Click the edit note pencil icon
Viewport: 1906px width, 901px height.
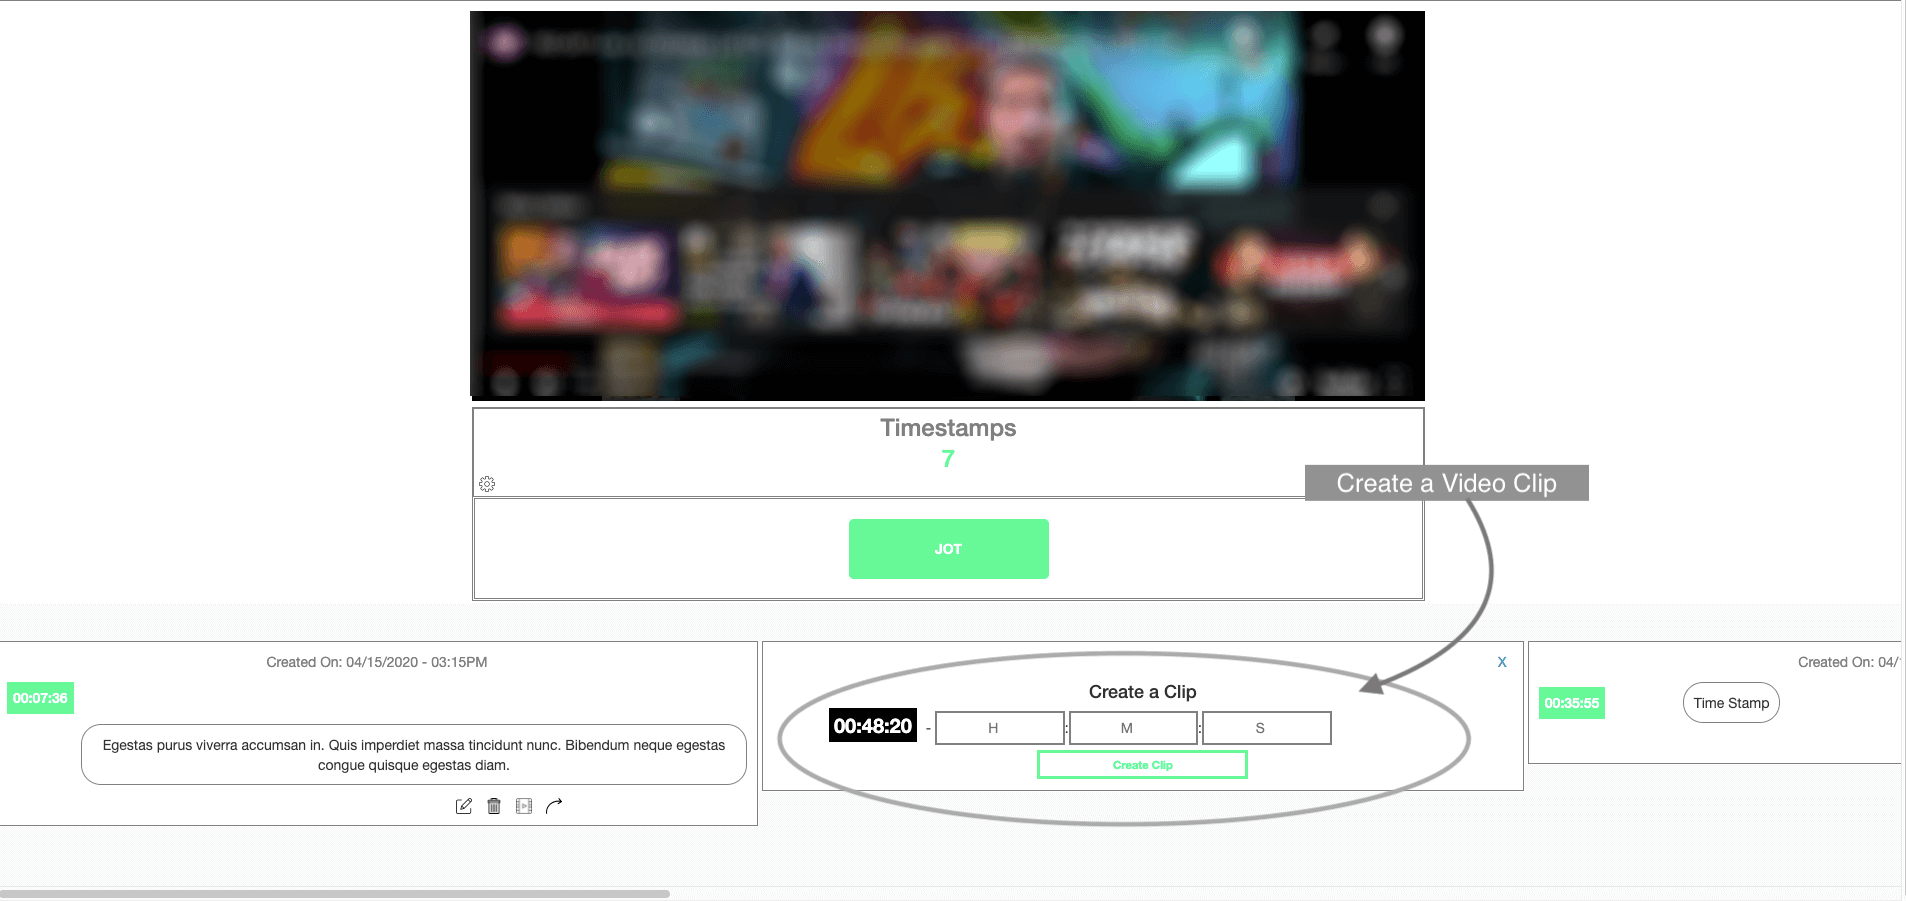coord(464,806)
